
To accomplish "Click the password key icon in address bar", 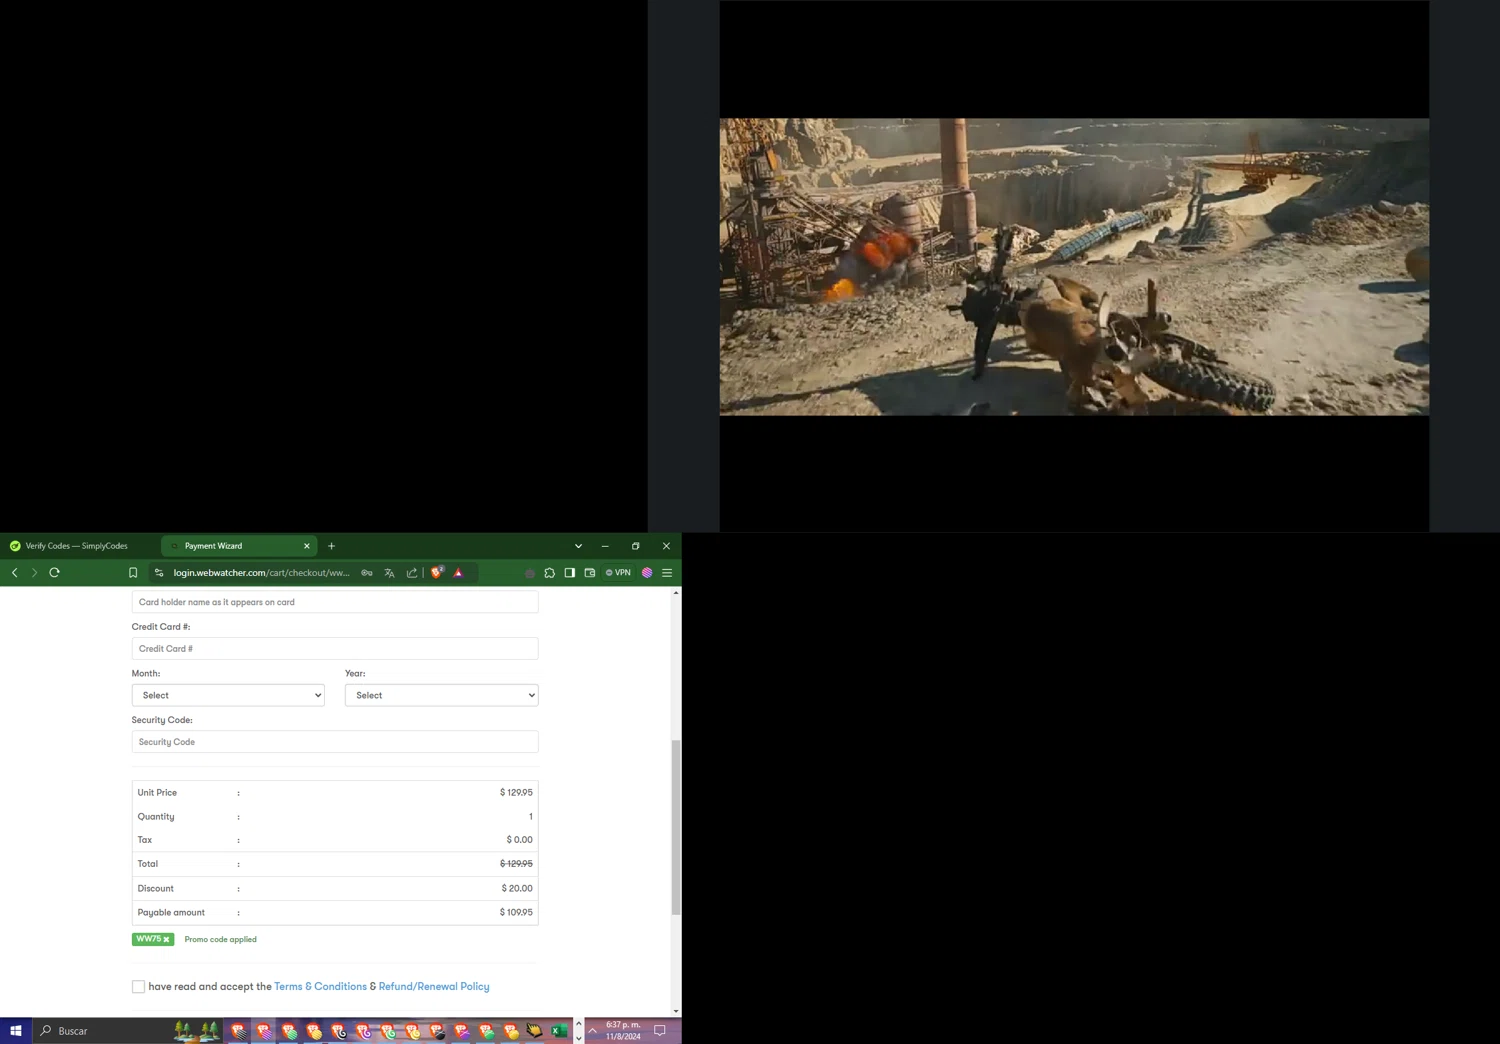I will [x=367, y=573].
